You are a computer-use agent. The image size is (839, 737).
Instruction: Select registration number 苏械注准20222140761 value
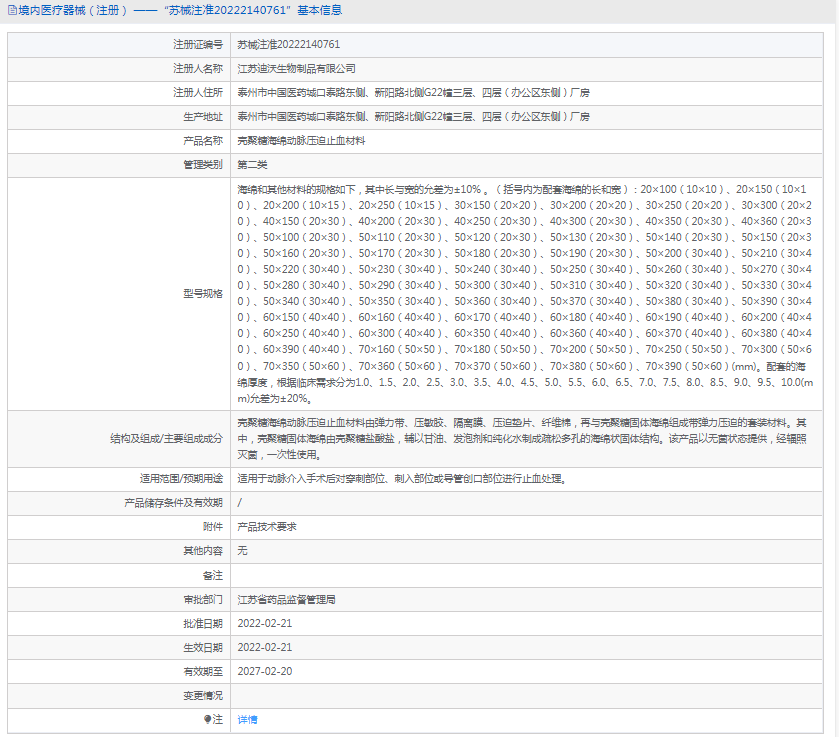(288, 44)
